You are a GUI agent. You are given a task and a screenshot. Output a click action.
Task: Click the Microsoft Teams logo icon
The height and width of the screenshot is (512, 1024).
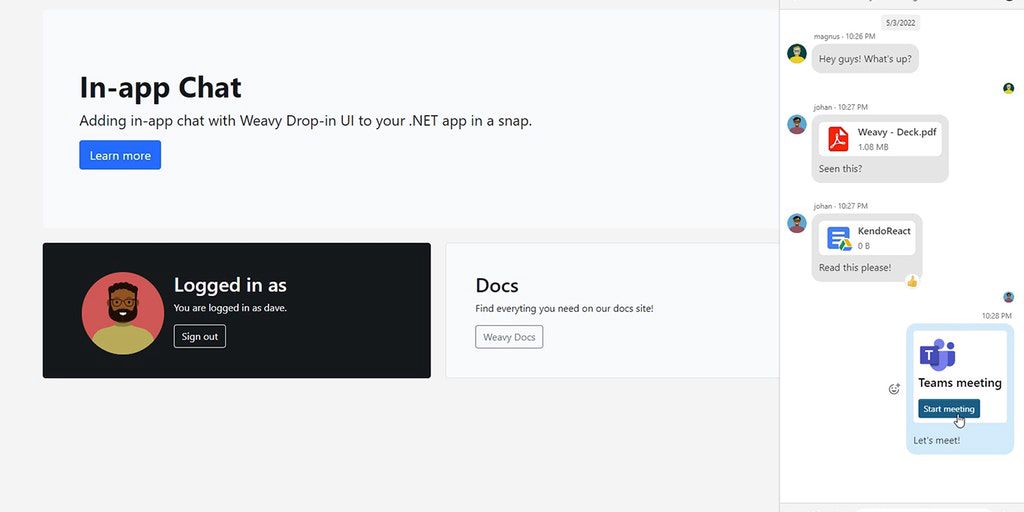(x=937, y=355)
